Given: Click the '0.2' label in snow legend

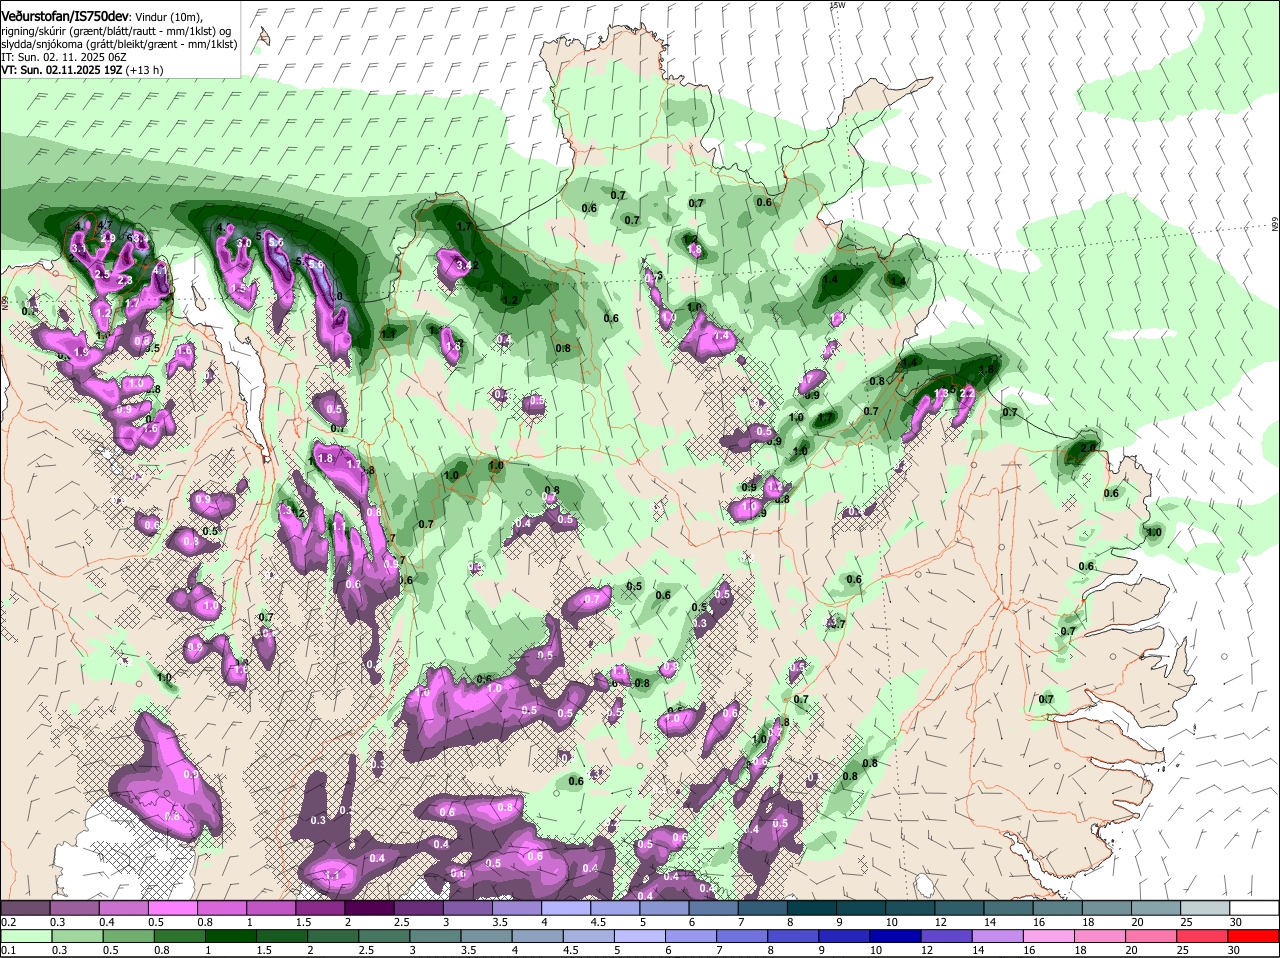Looking at the screenshot, I should (x=8, y=921).
